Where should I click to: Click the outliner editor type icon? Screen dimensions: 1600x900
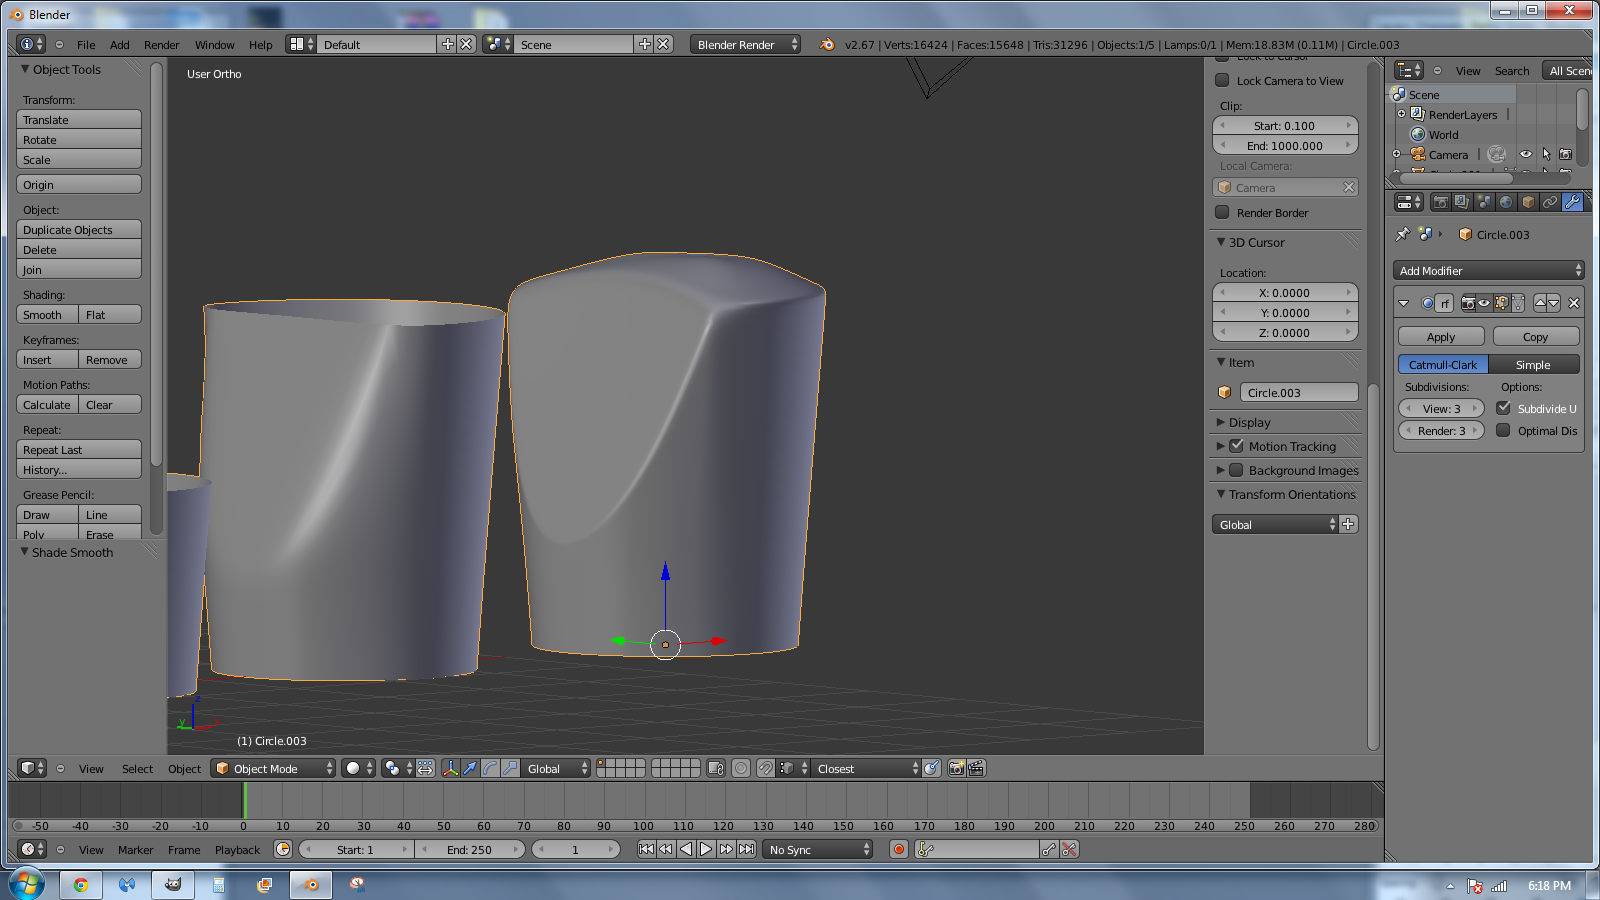point(1408,70)
